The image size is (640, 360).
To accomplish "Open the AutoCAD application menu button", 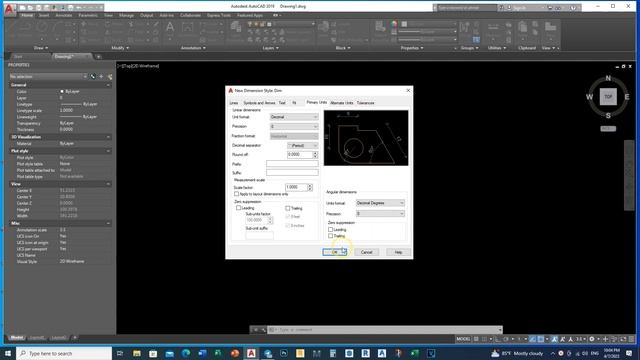I will click(x=9, y=8).
